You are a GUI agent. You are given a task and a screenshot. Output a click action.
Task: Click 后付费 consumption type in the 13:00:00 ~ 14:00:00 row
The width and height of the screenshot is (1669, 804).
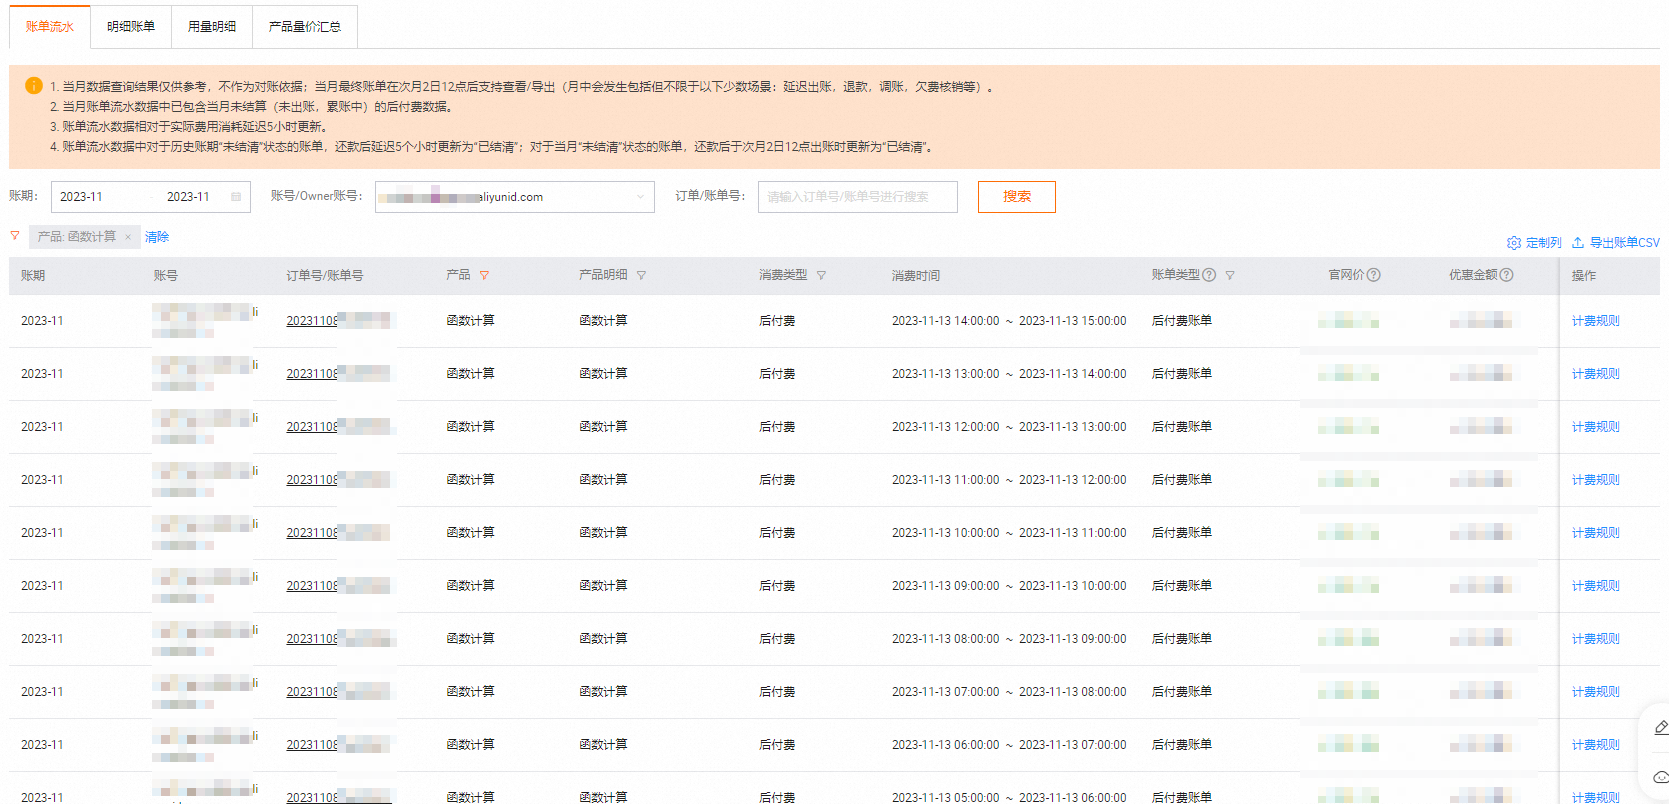tap(777, 374)
